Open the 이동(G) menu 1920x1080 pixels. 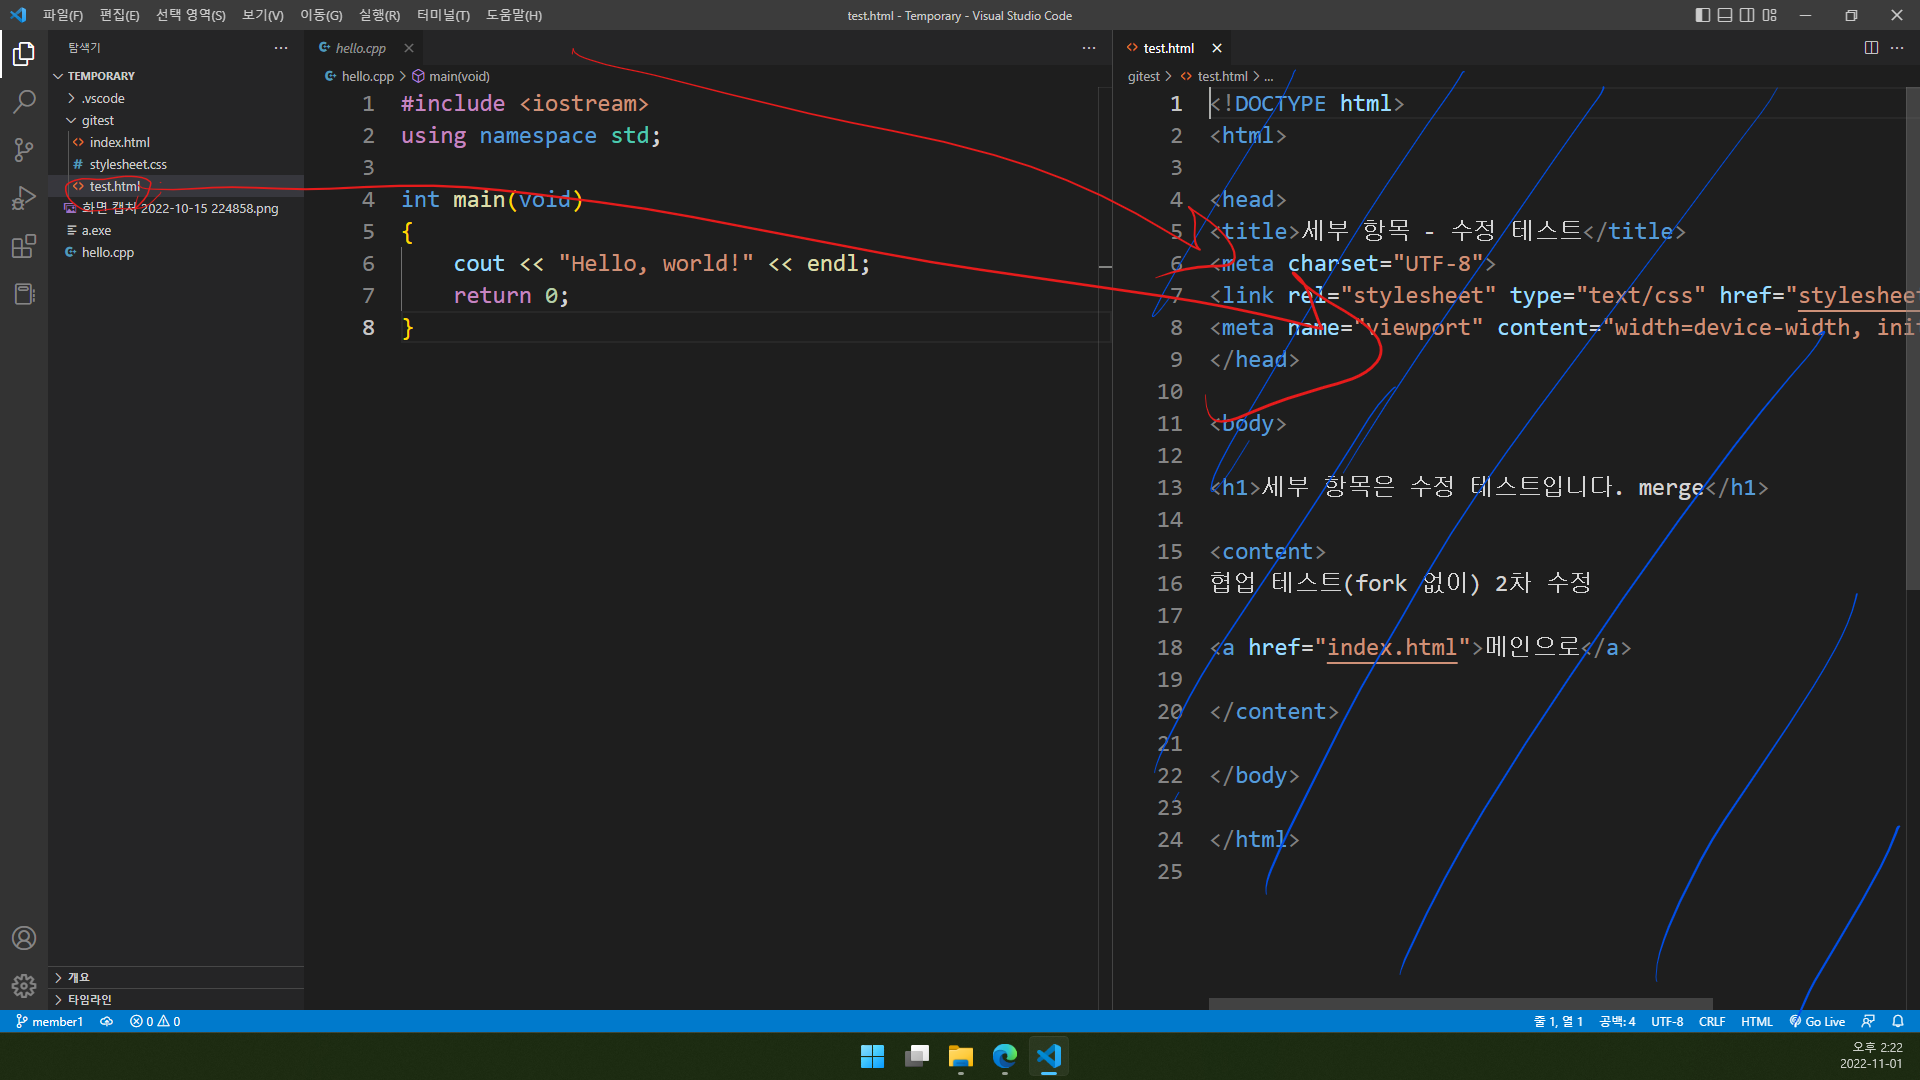[321, 15]
